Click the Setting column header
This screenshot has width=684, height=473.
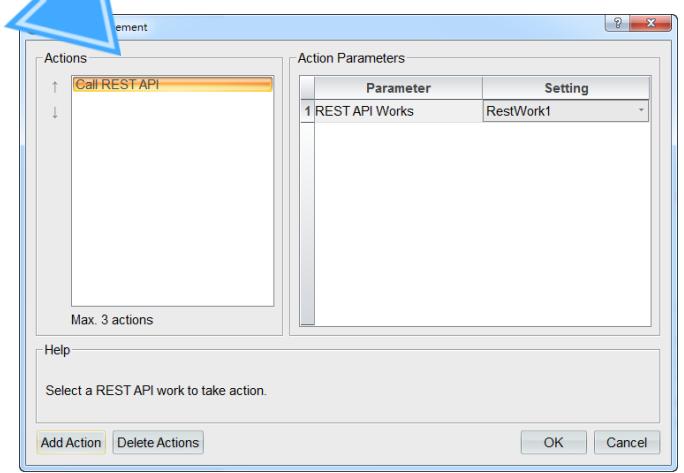566,88
